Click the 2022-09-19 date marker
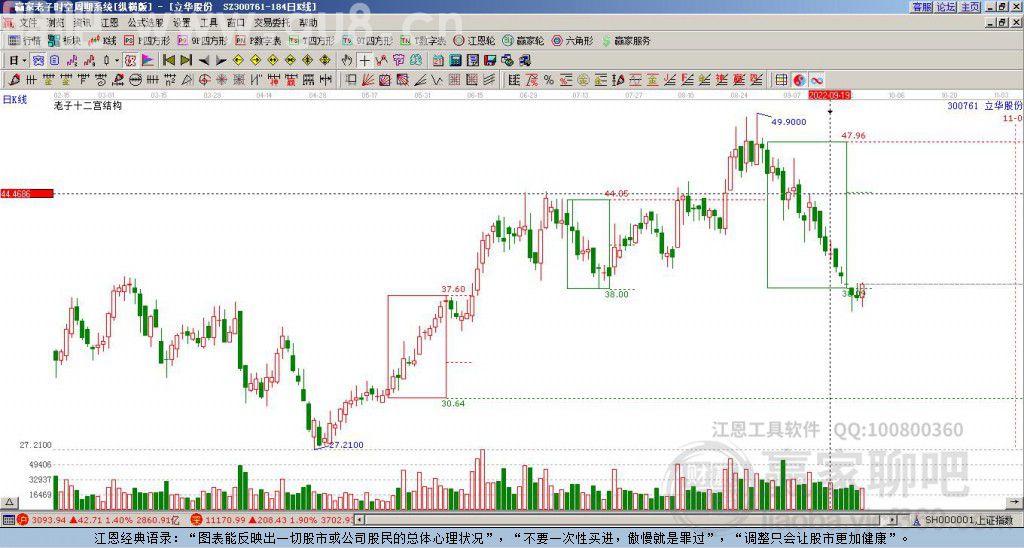This screenshot has width=1024, height=548. click(829, 95)
